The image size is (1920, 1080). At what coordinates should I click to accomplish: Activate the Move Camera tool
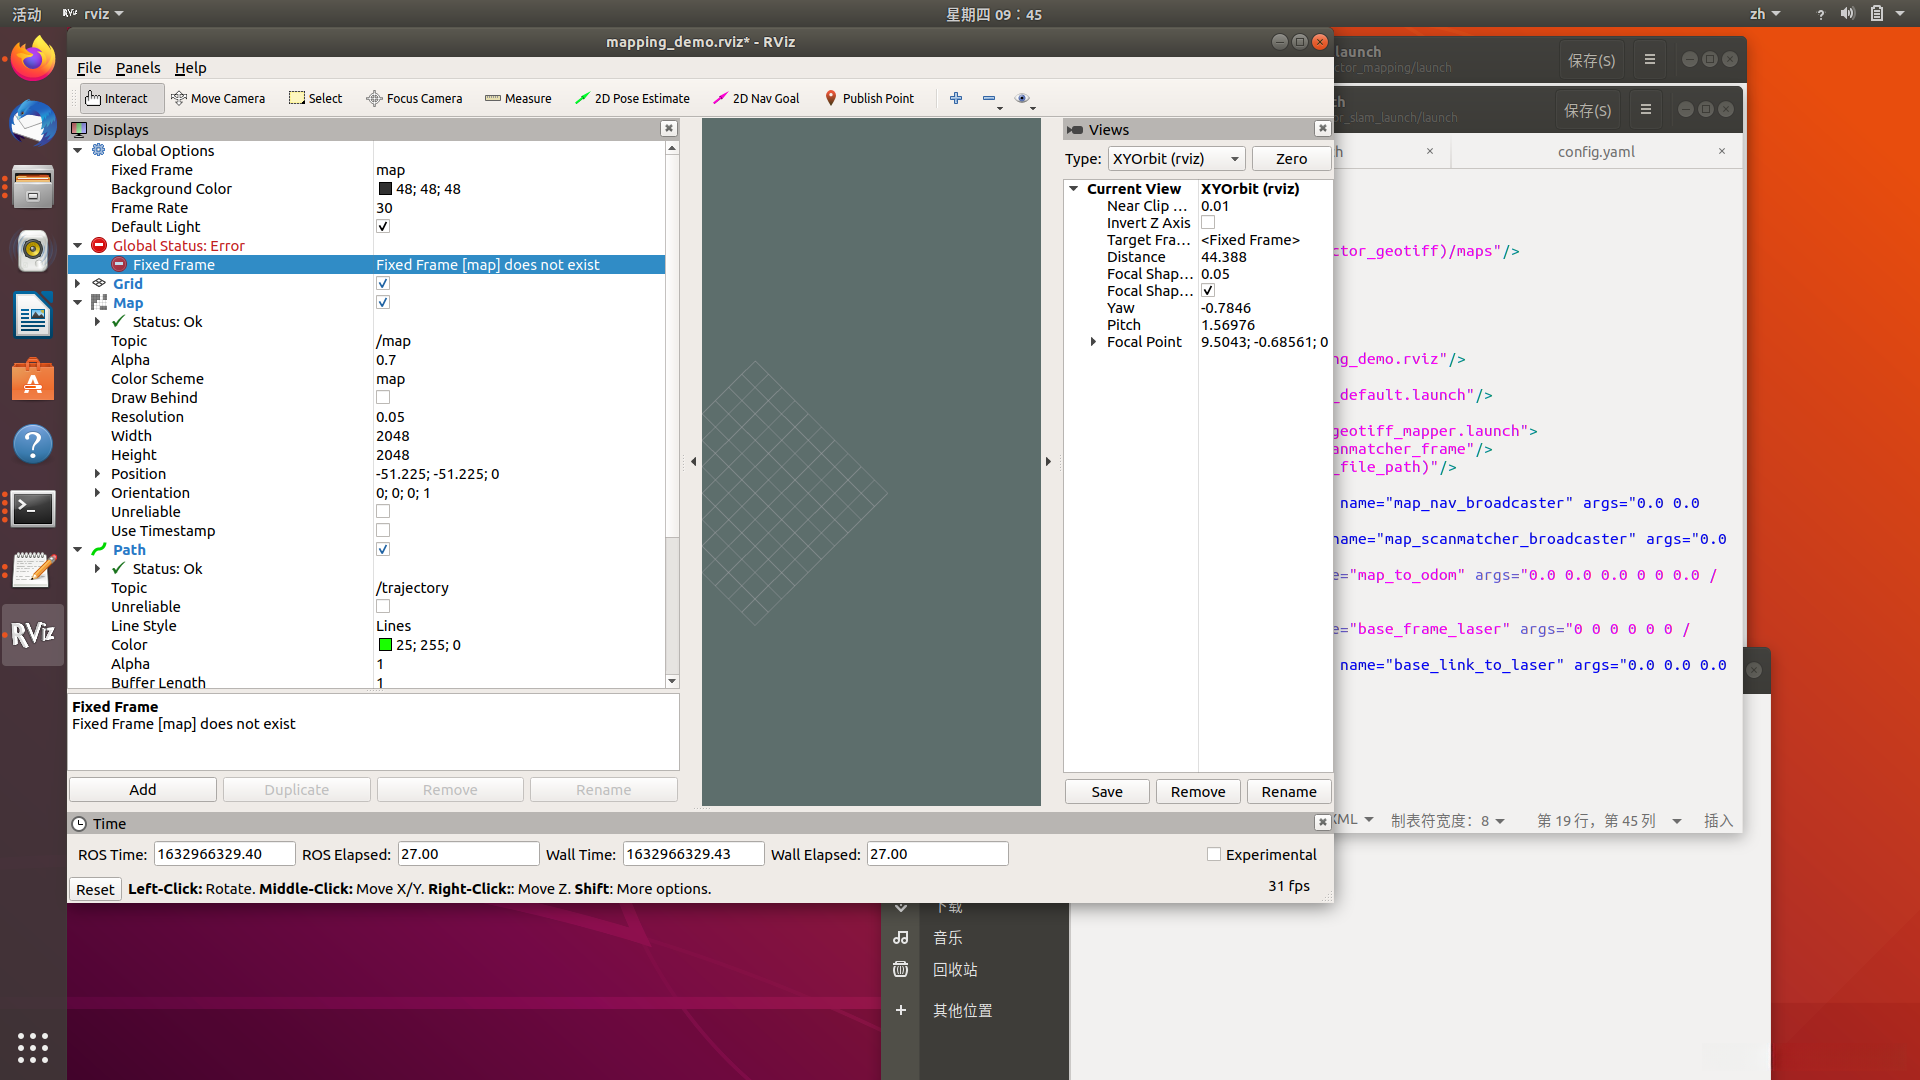(x=218, y=98)
